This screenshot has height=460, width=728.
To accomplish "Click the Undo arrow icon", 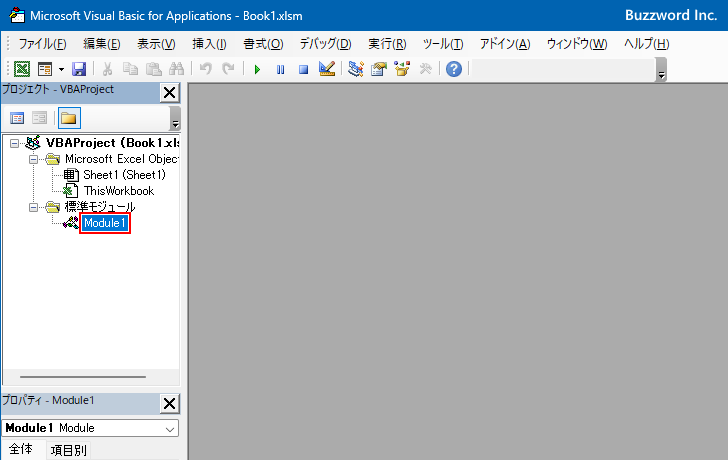I will tap(206, 69).
